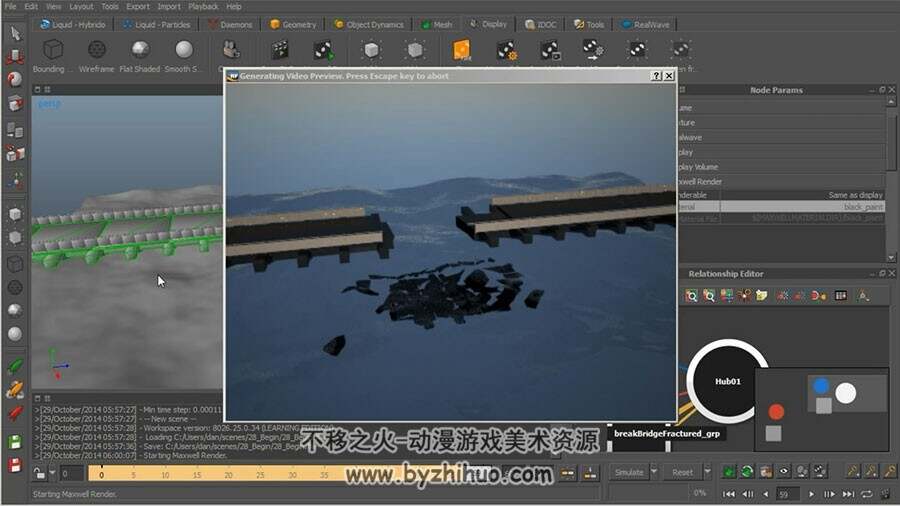Click the orange rocket icon in left toolbar

pos(15,390)
